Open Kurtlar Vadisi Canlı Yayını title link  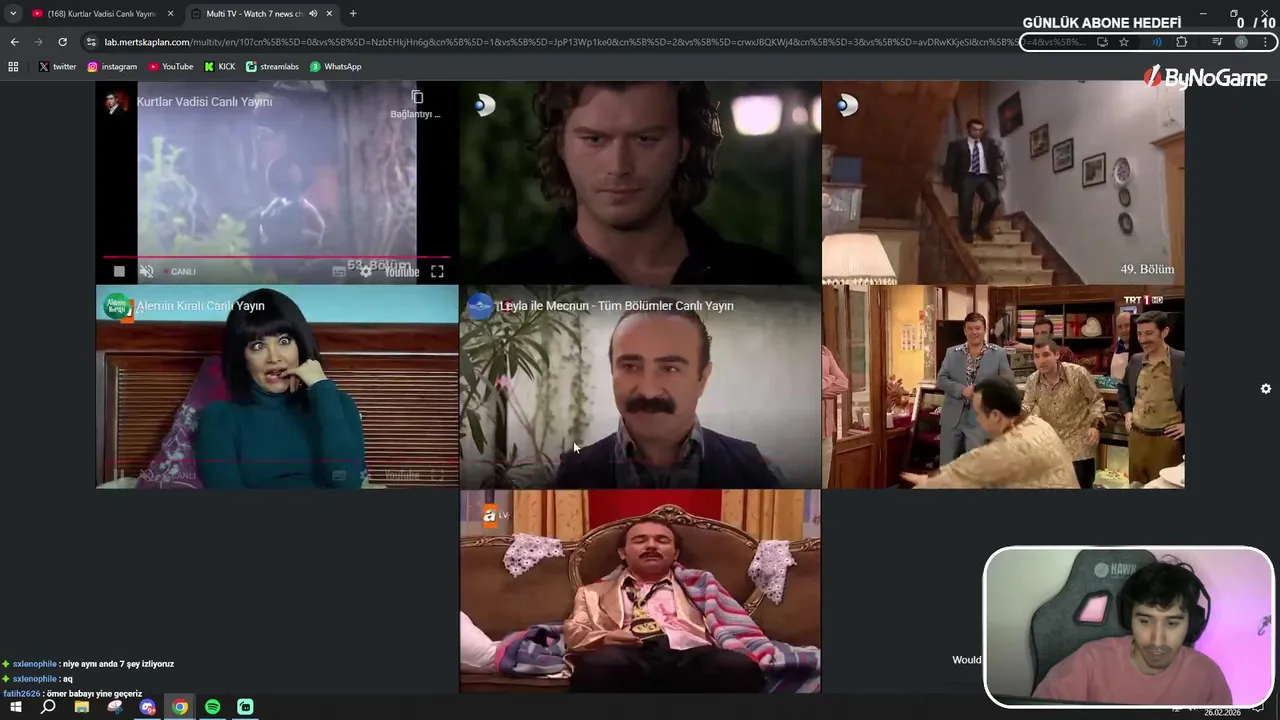[204, 101]
